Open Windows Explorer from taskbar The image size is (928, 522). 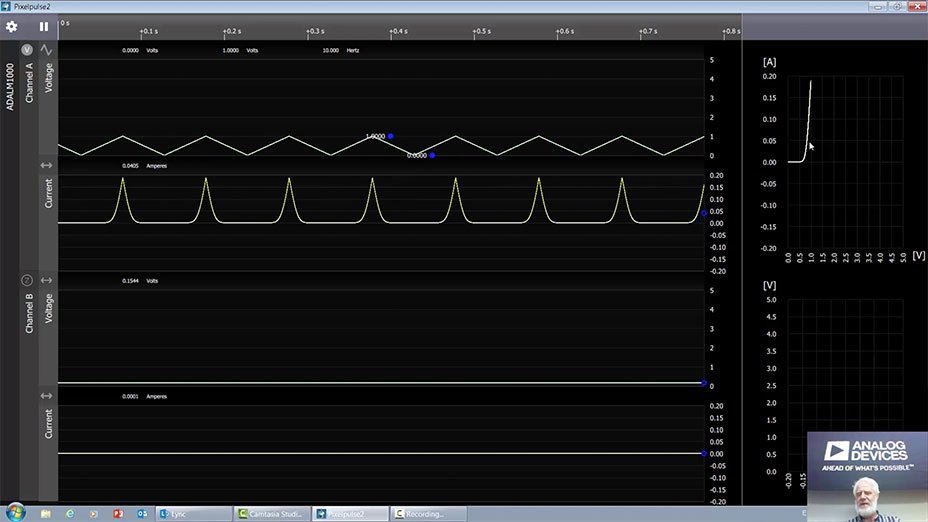(46, 514)
